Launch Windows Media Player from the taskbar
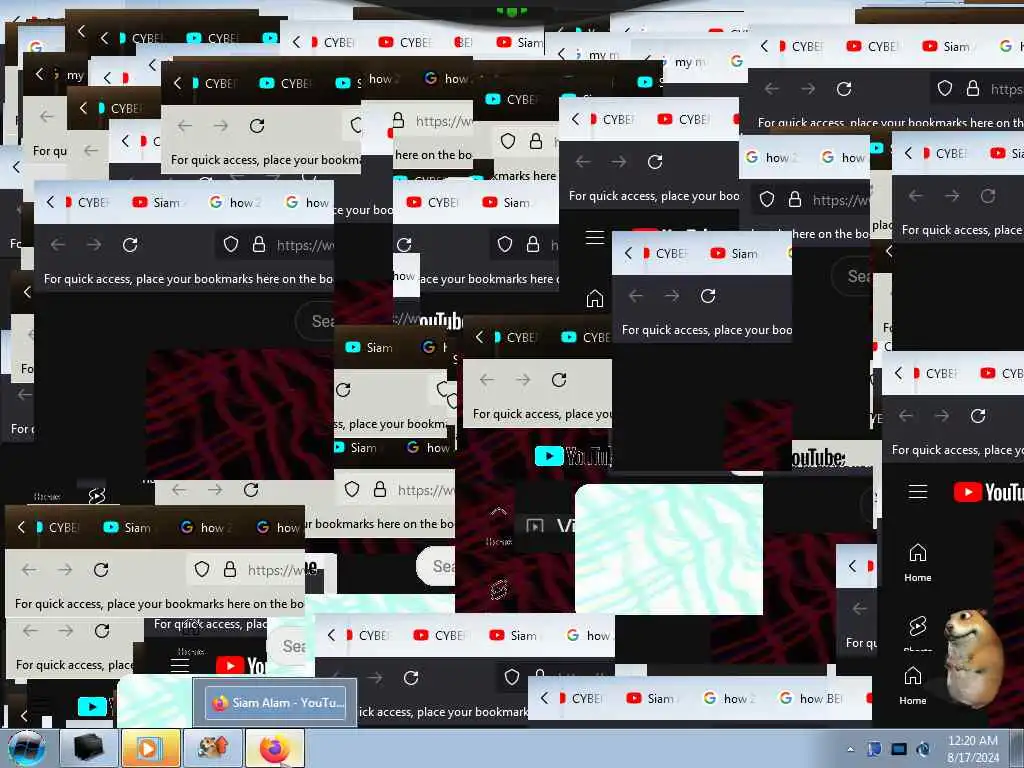The width and height of the screenshot is (1024, 768). tap(150, 748)
